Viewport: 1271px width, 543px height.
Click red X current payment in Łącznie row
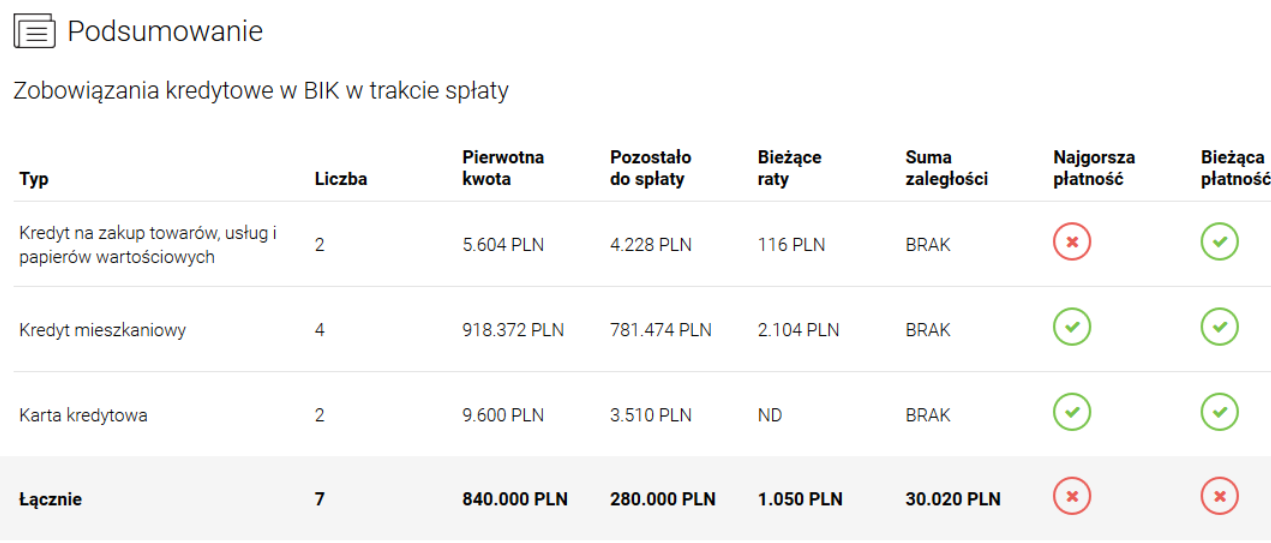(x=1220, y=496)
